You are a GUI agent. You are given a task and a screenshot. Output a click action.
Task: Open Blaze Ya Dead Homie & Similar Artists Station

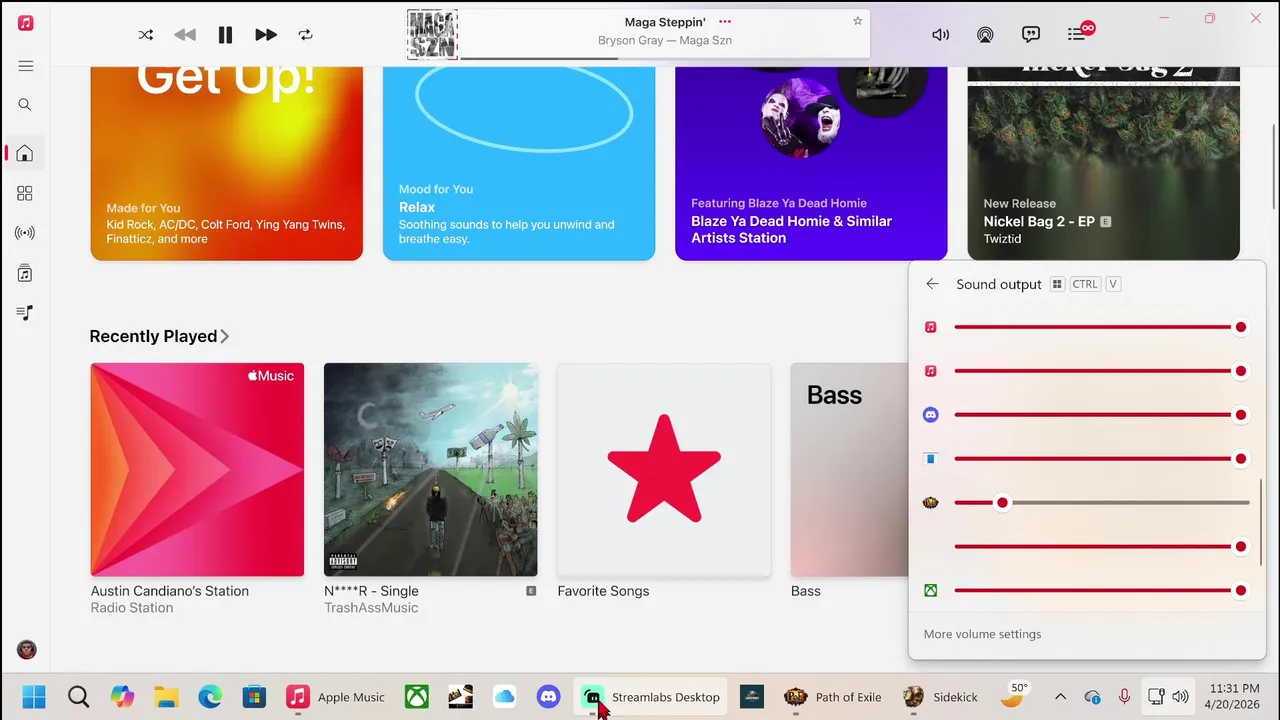[x=811, y=163]
